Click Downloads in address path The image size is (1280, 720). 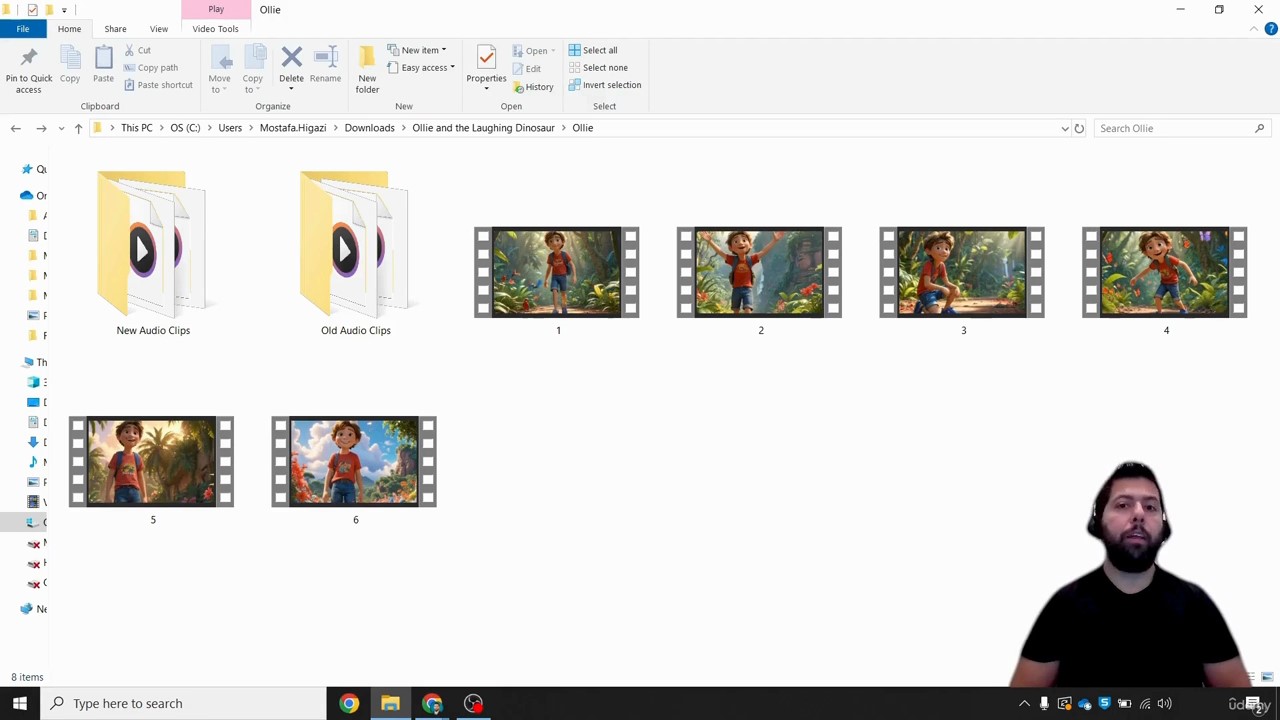tap(369, 128)
